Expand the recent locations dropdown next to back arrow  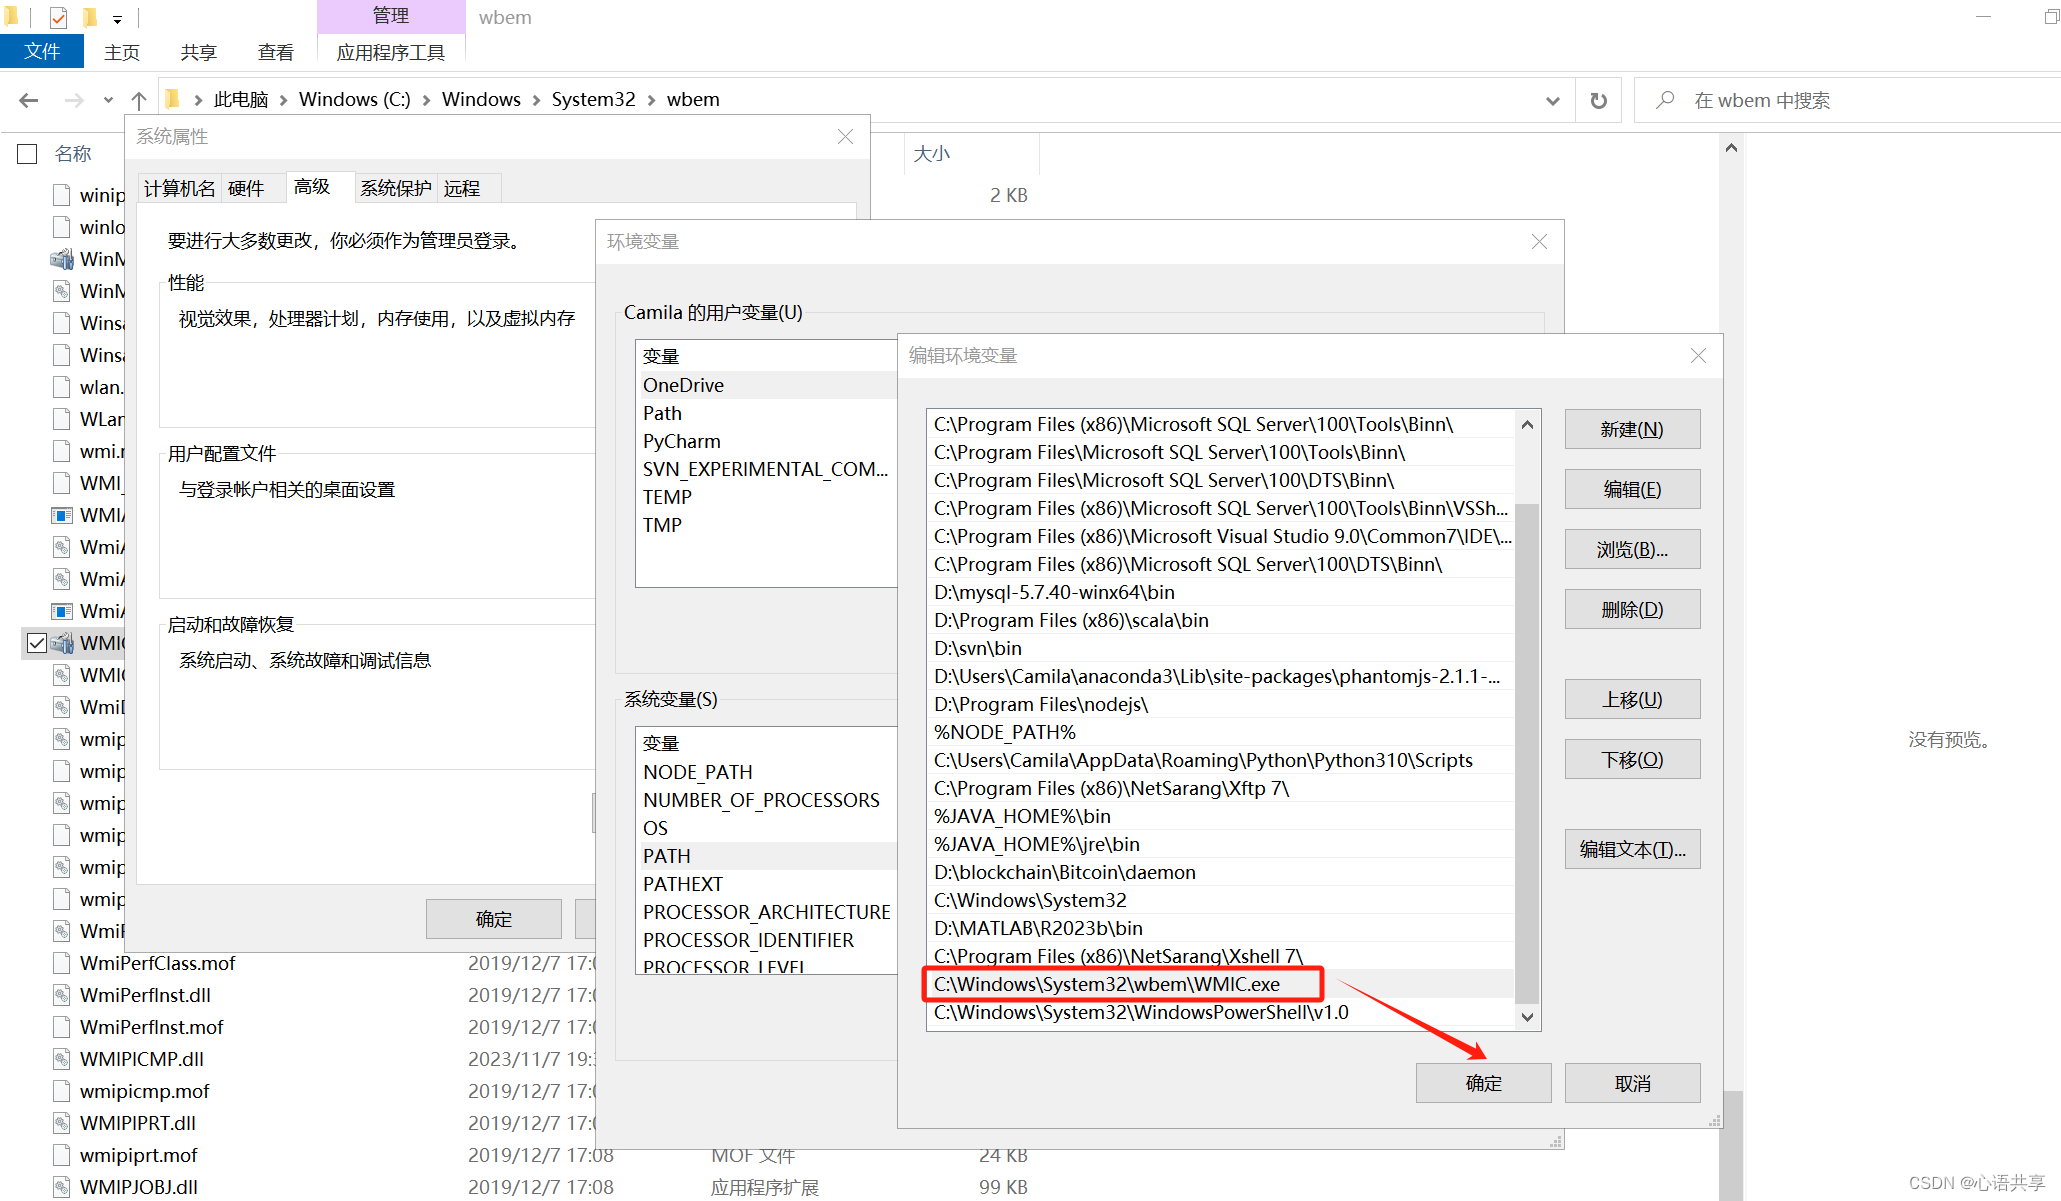(x=108, y=99)
